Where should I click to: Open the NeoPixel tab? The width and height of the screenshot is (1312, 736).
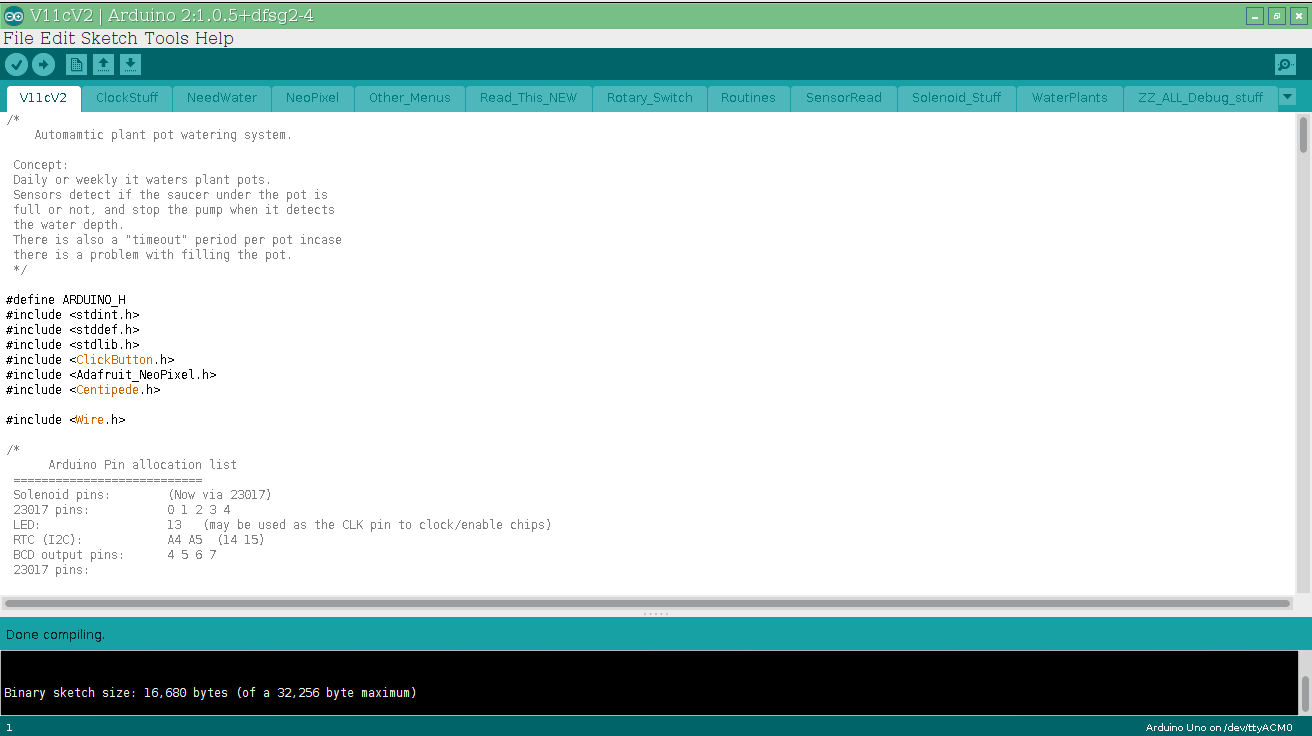click(312, 97)
